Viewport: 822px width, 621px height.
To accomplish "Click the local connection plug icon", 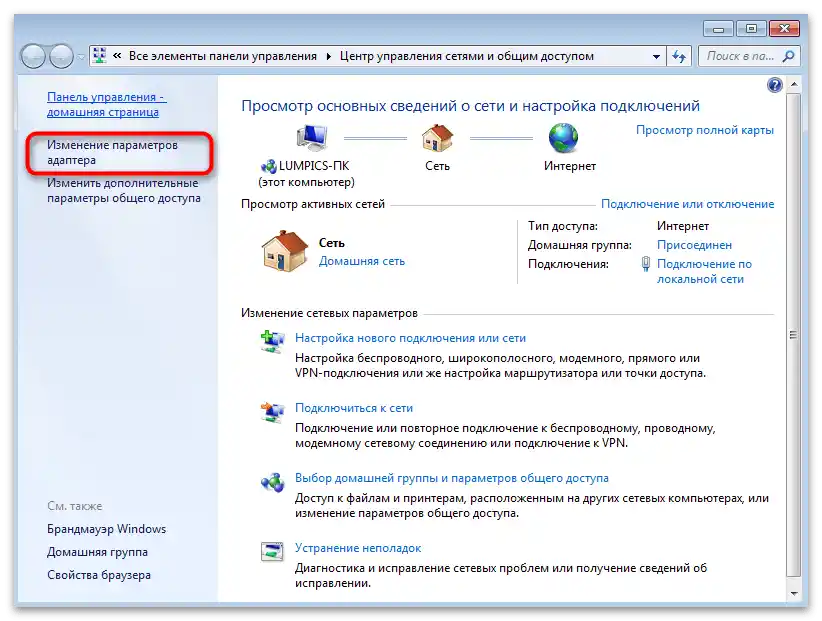I will [646, 264].
